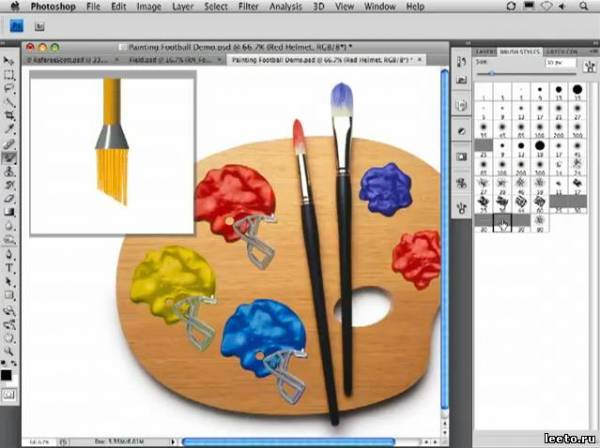The height and width of the screenshot is (448, 600).
Task: Select the Clone Stamp tool
Action: pyautogui.click(x=8, y=171)
